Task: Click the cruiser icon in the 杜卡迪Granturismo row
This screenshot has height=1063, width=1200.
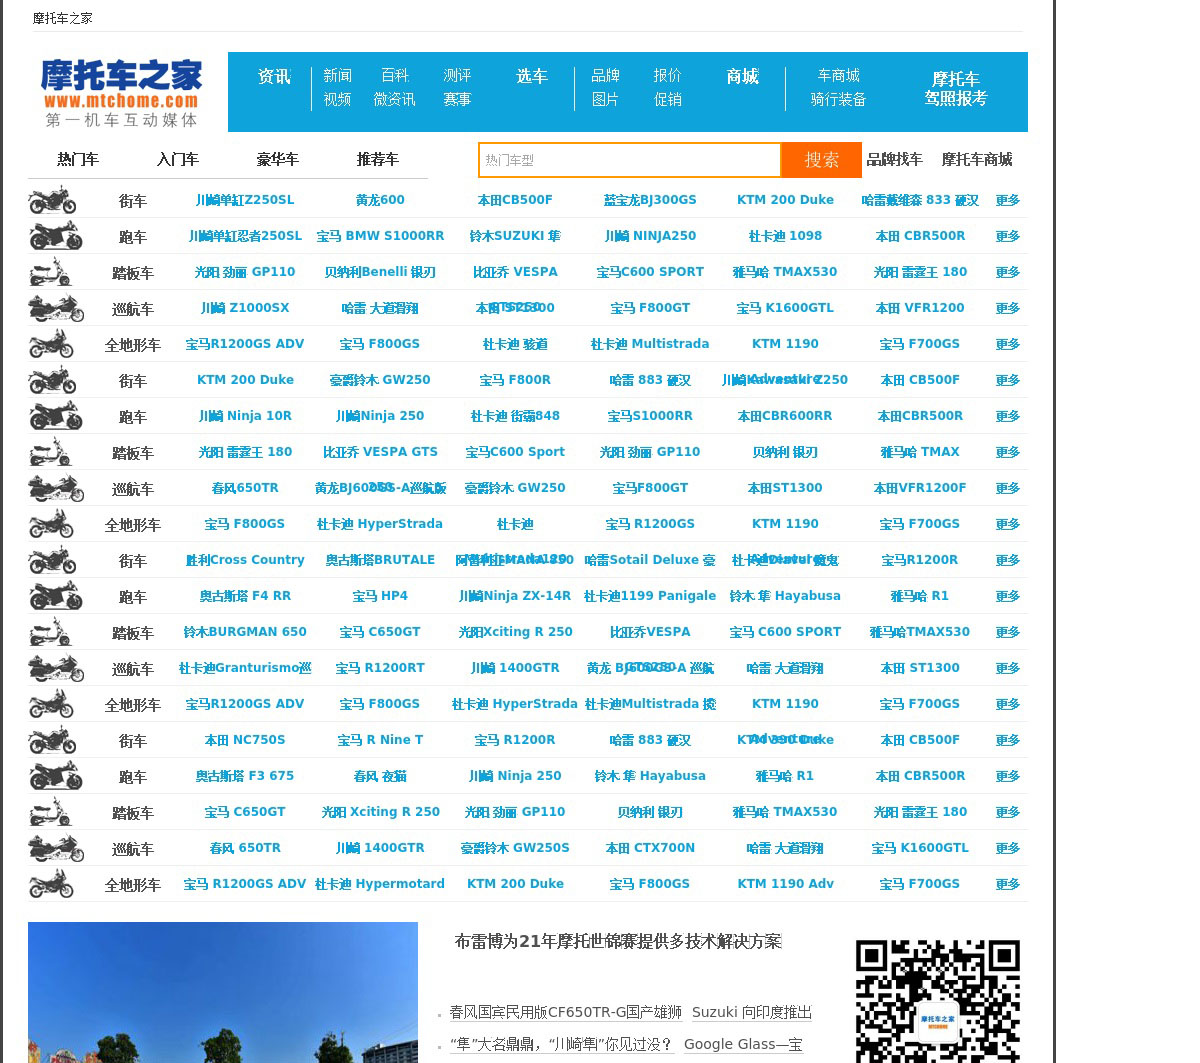Action: (x=56, y=668)
